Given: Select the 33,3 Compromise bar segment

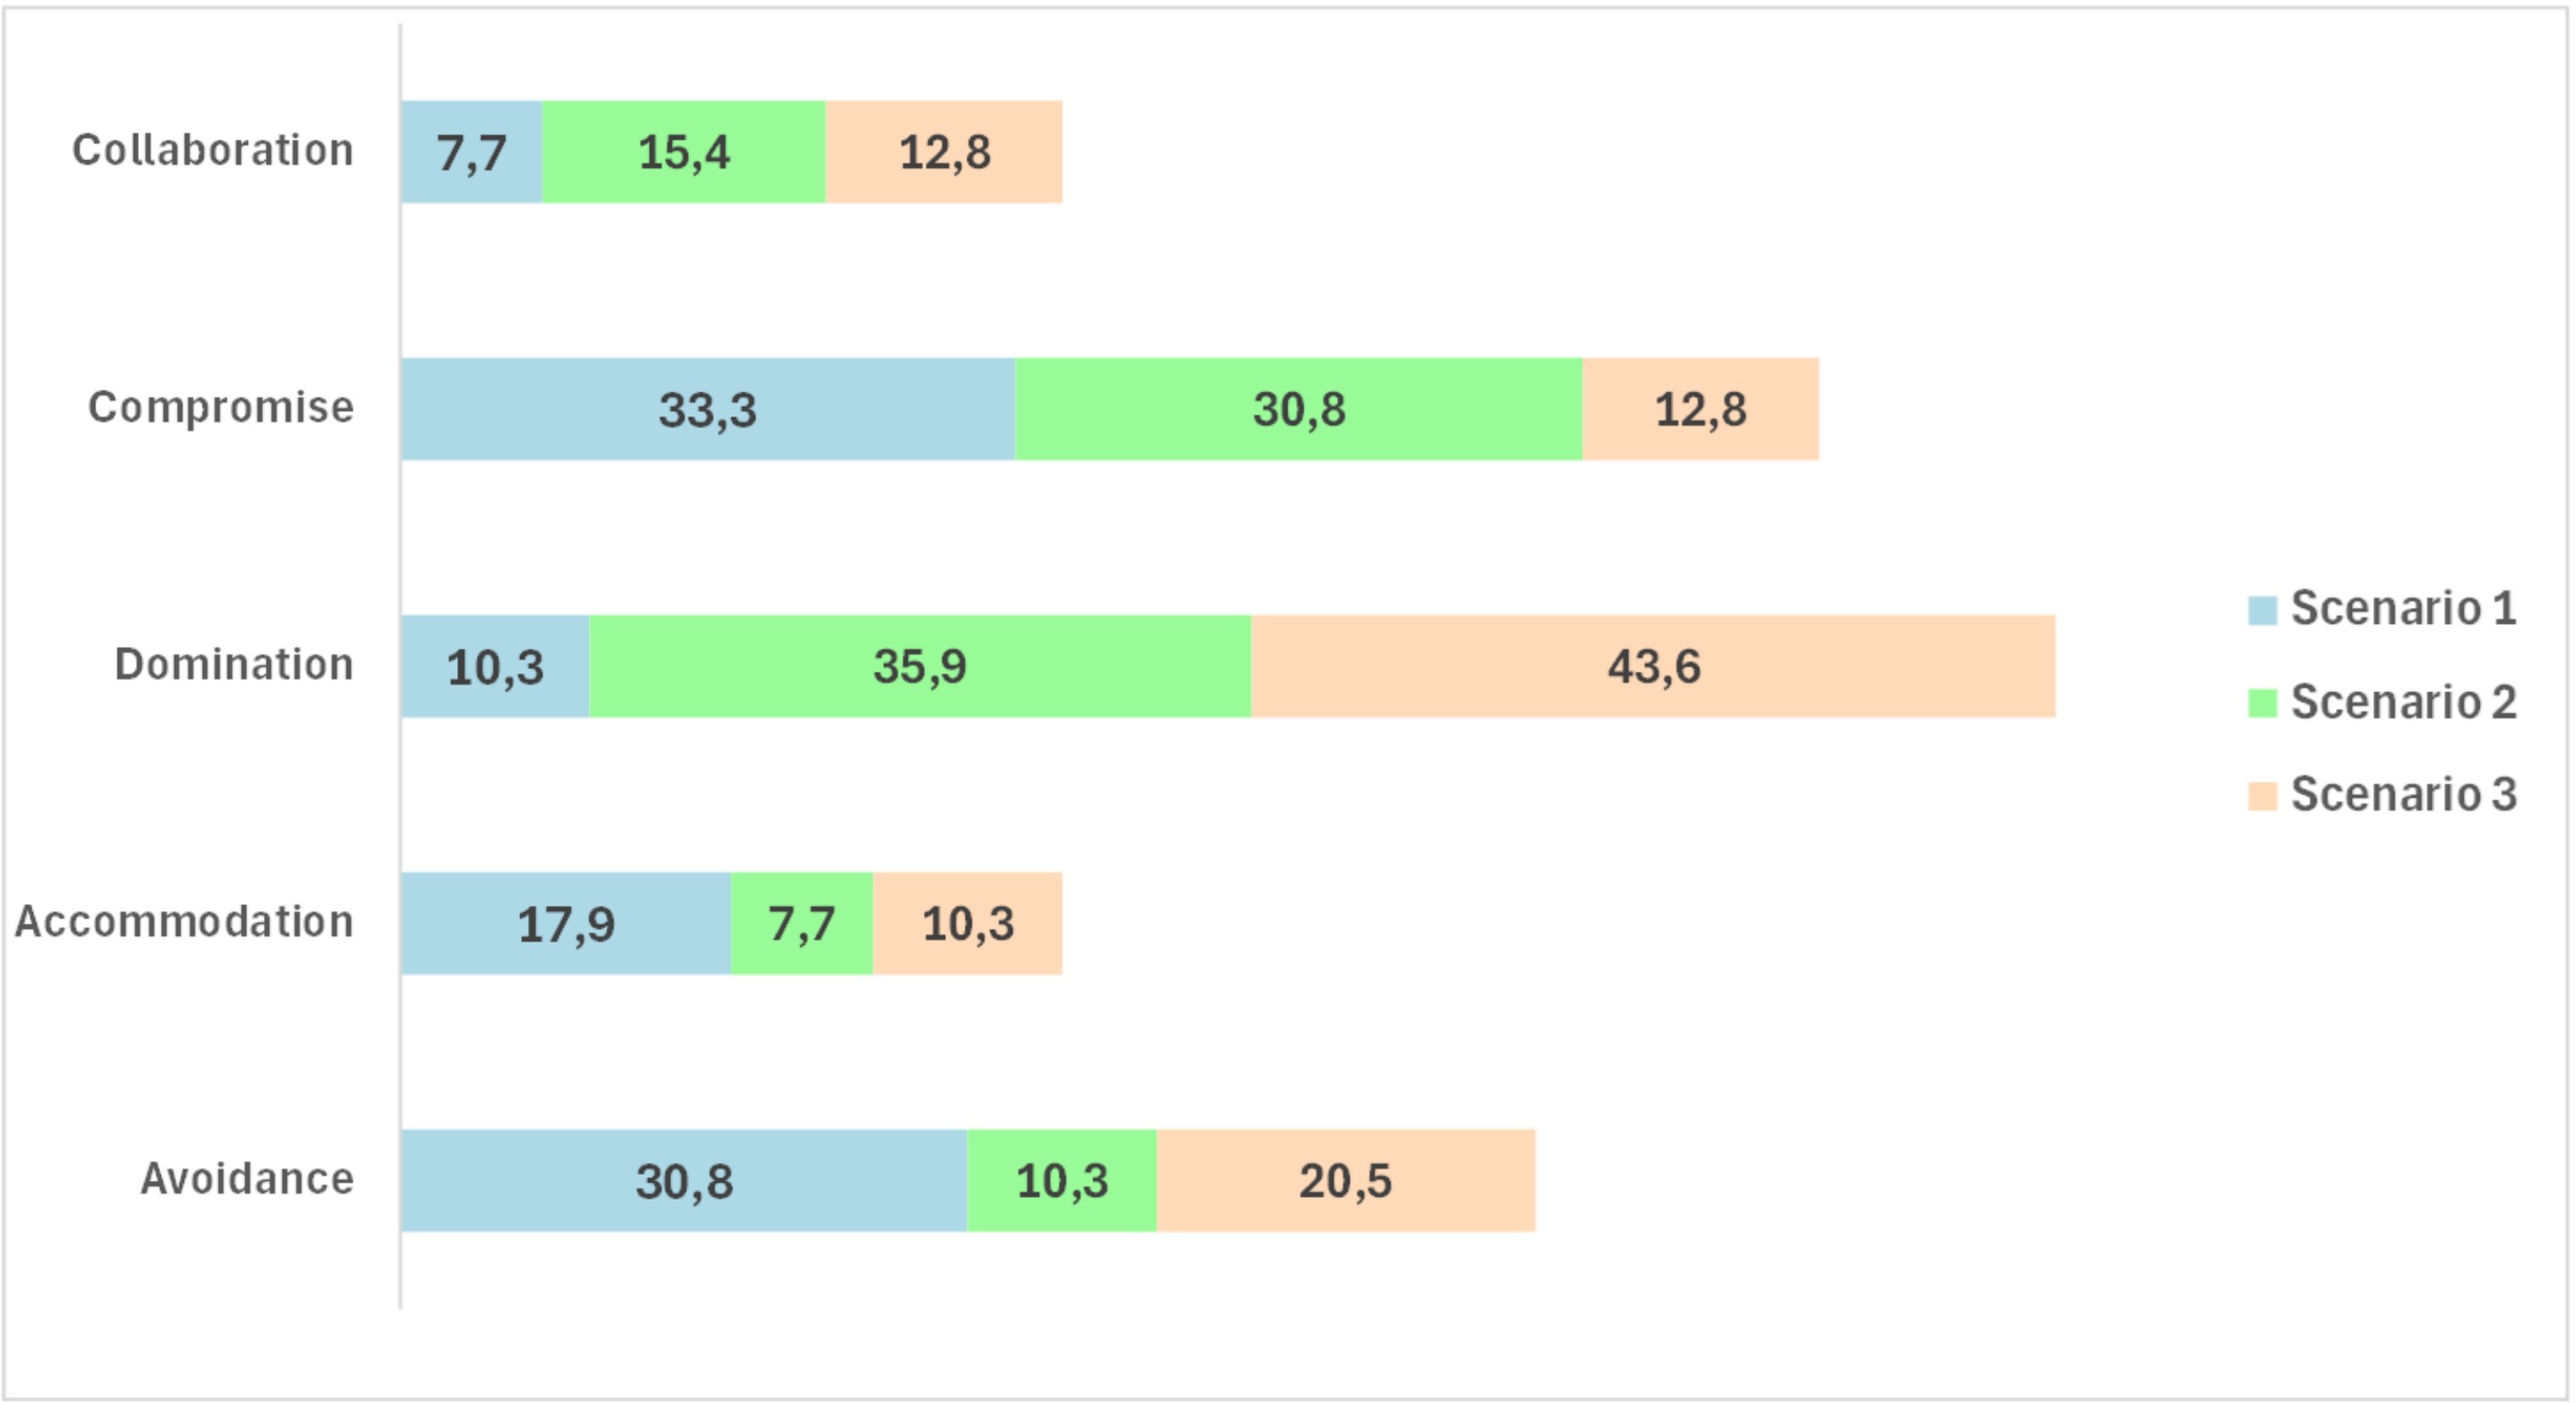Looking at the screenshot, I should pos(708,409).
